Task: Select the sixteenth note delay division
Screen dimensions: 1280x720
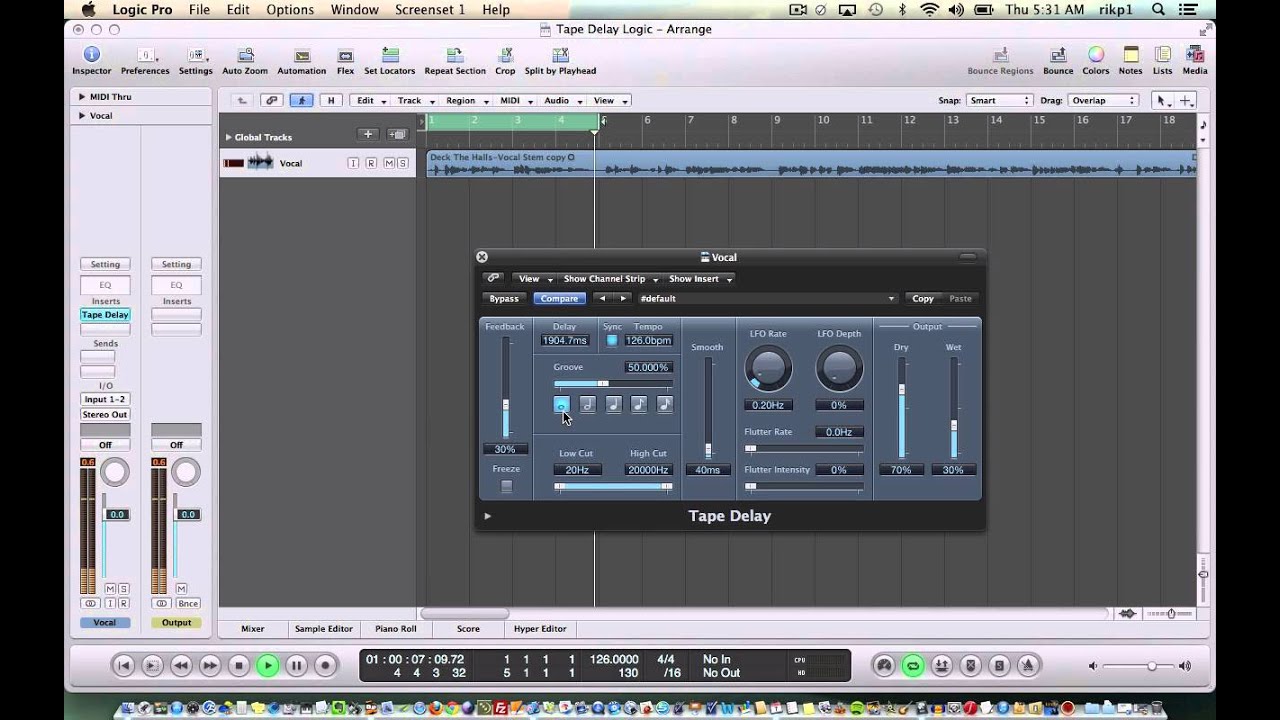Action: click(664, 404)
